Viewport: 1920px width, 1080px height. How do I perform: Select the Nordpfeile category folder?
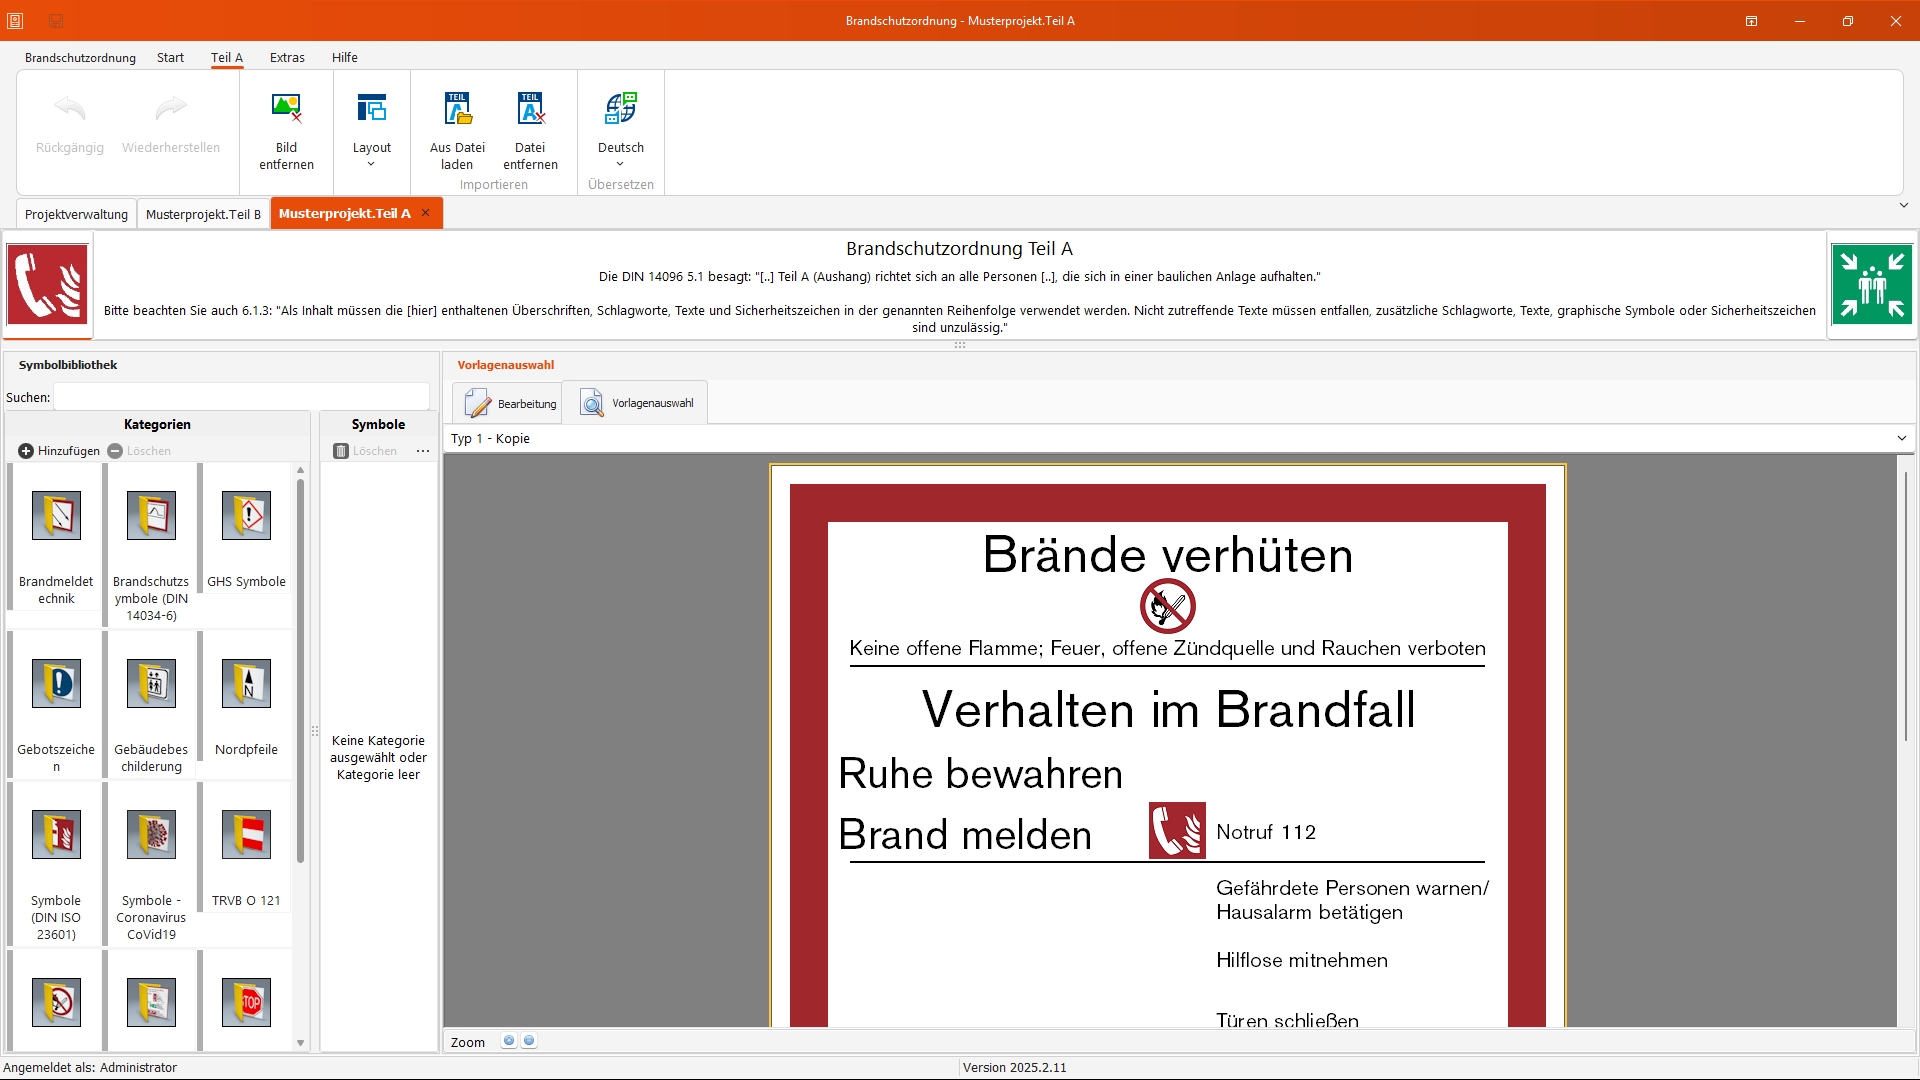246,685
